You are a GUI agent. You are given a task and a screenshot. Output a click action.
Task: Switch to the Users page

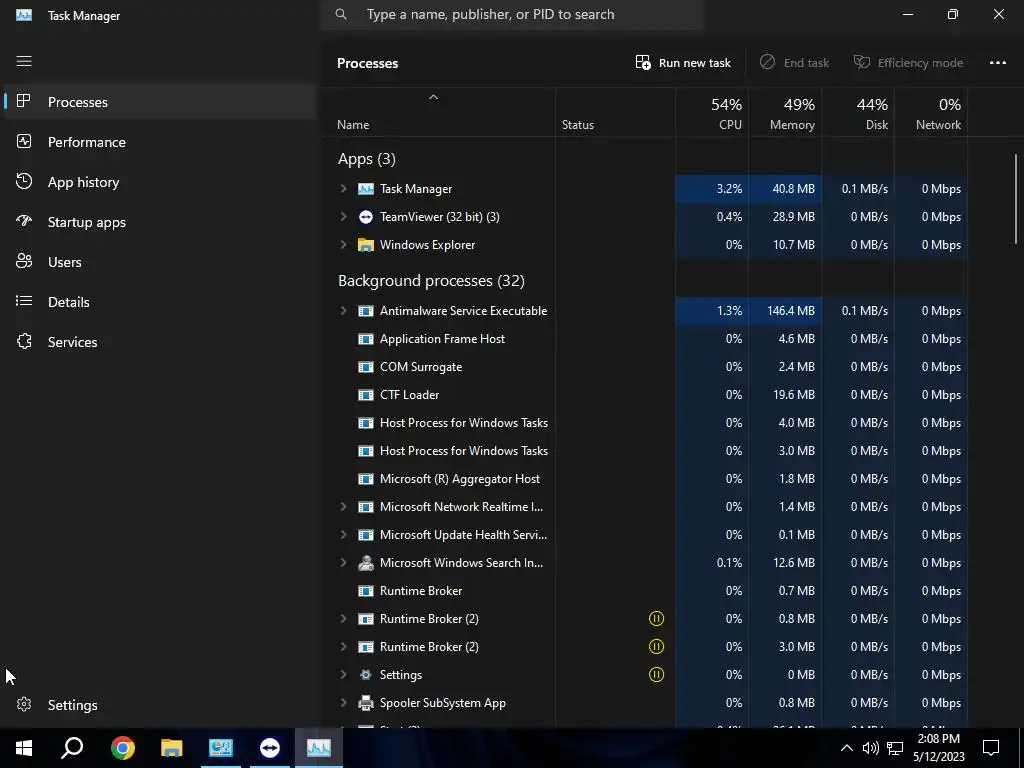159,262
